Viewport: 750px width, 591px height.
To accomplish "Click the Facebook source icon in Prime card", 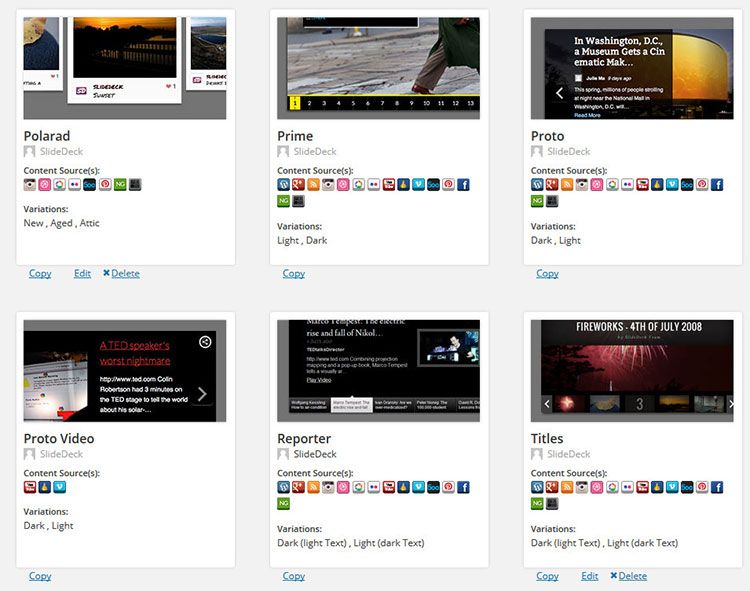I will (463, 185).
